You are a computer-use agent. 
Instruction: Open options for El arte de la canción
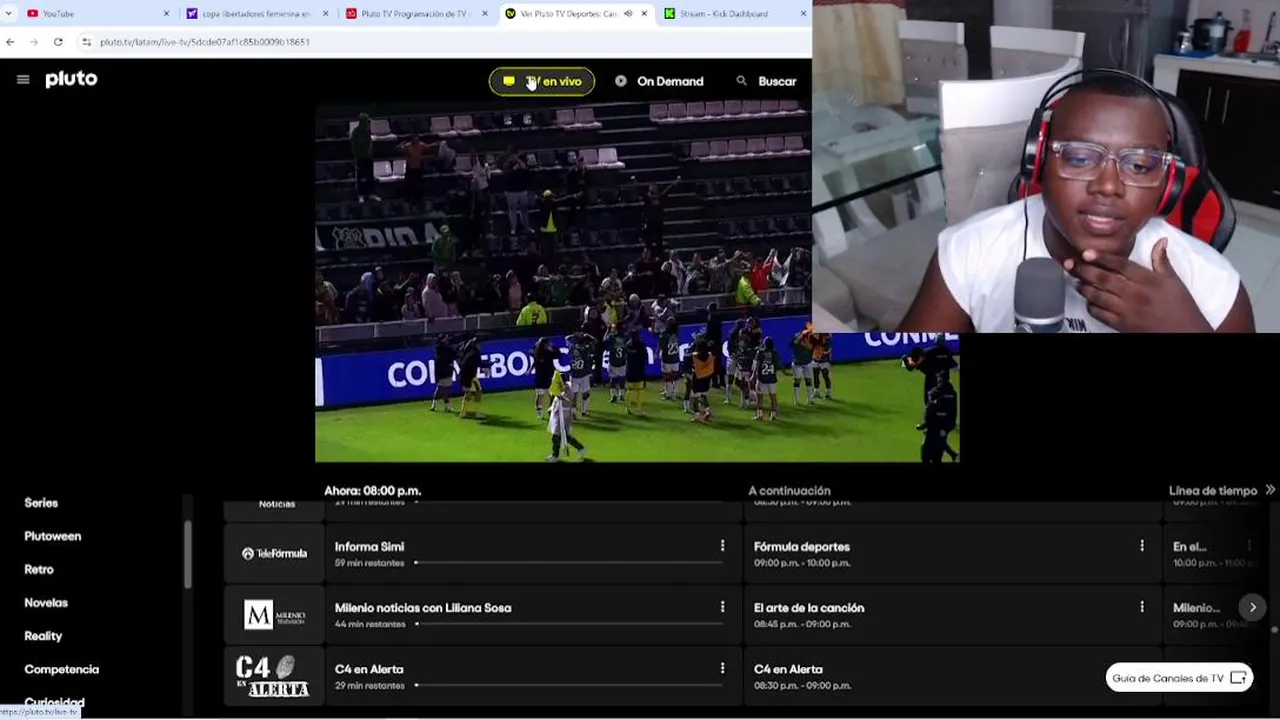pos(1141,607)
